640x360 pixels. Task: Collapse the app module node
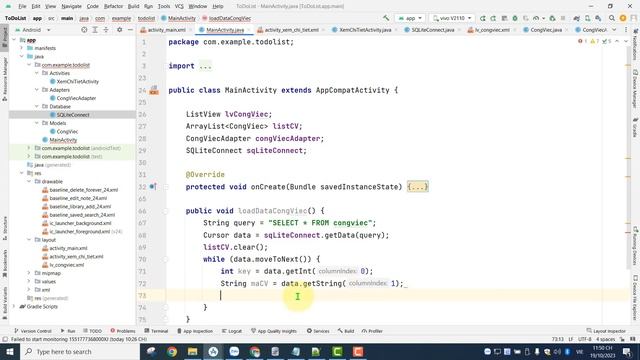pyautogui.click(x=14, y=40)
